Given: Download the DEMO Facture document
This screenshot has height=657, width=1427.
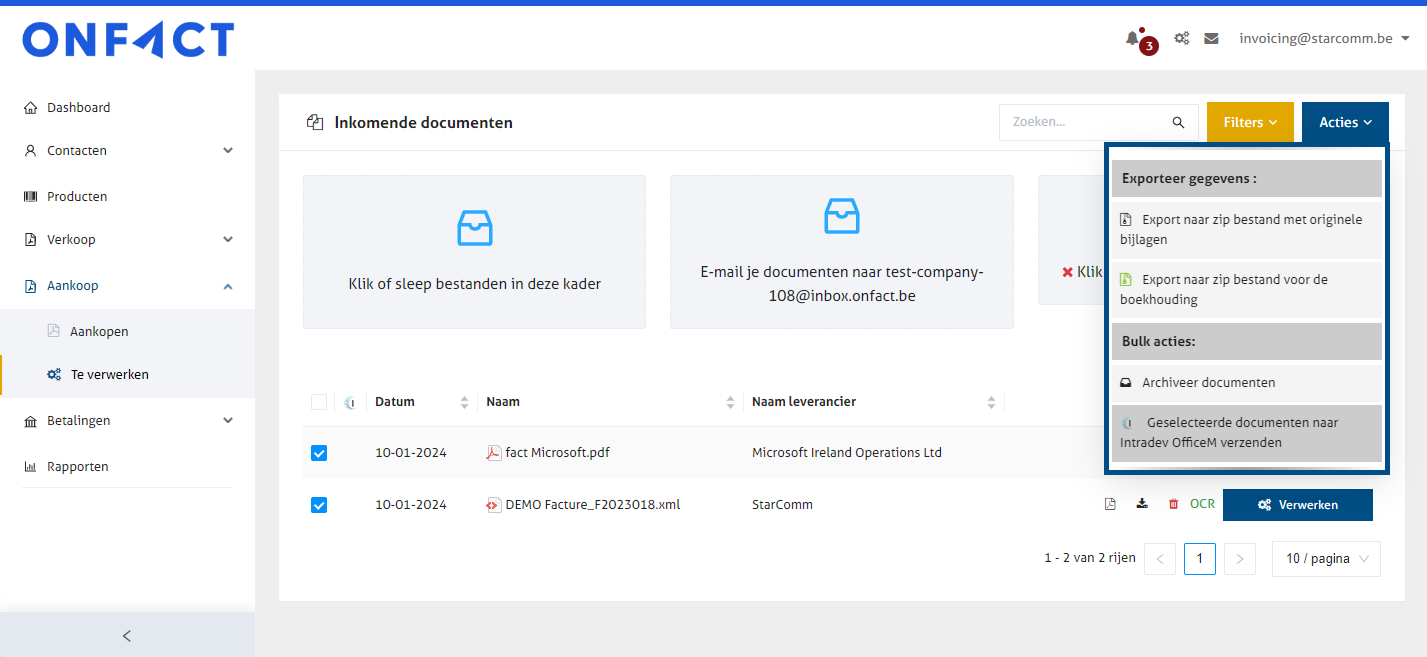Looking at the screenshot, I should click(1142, 505).
